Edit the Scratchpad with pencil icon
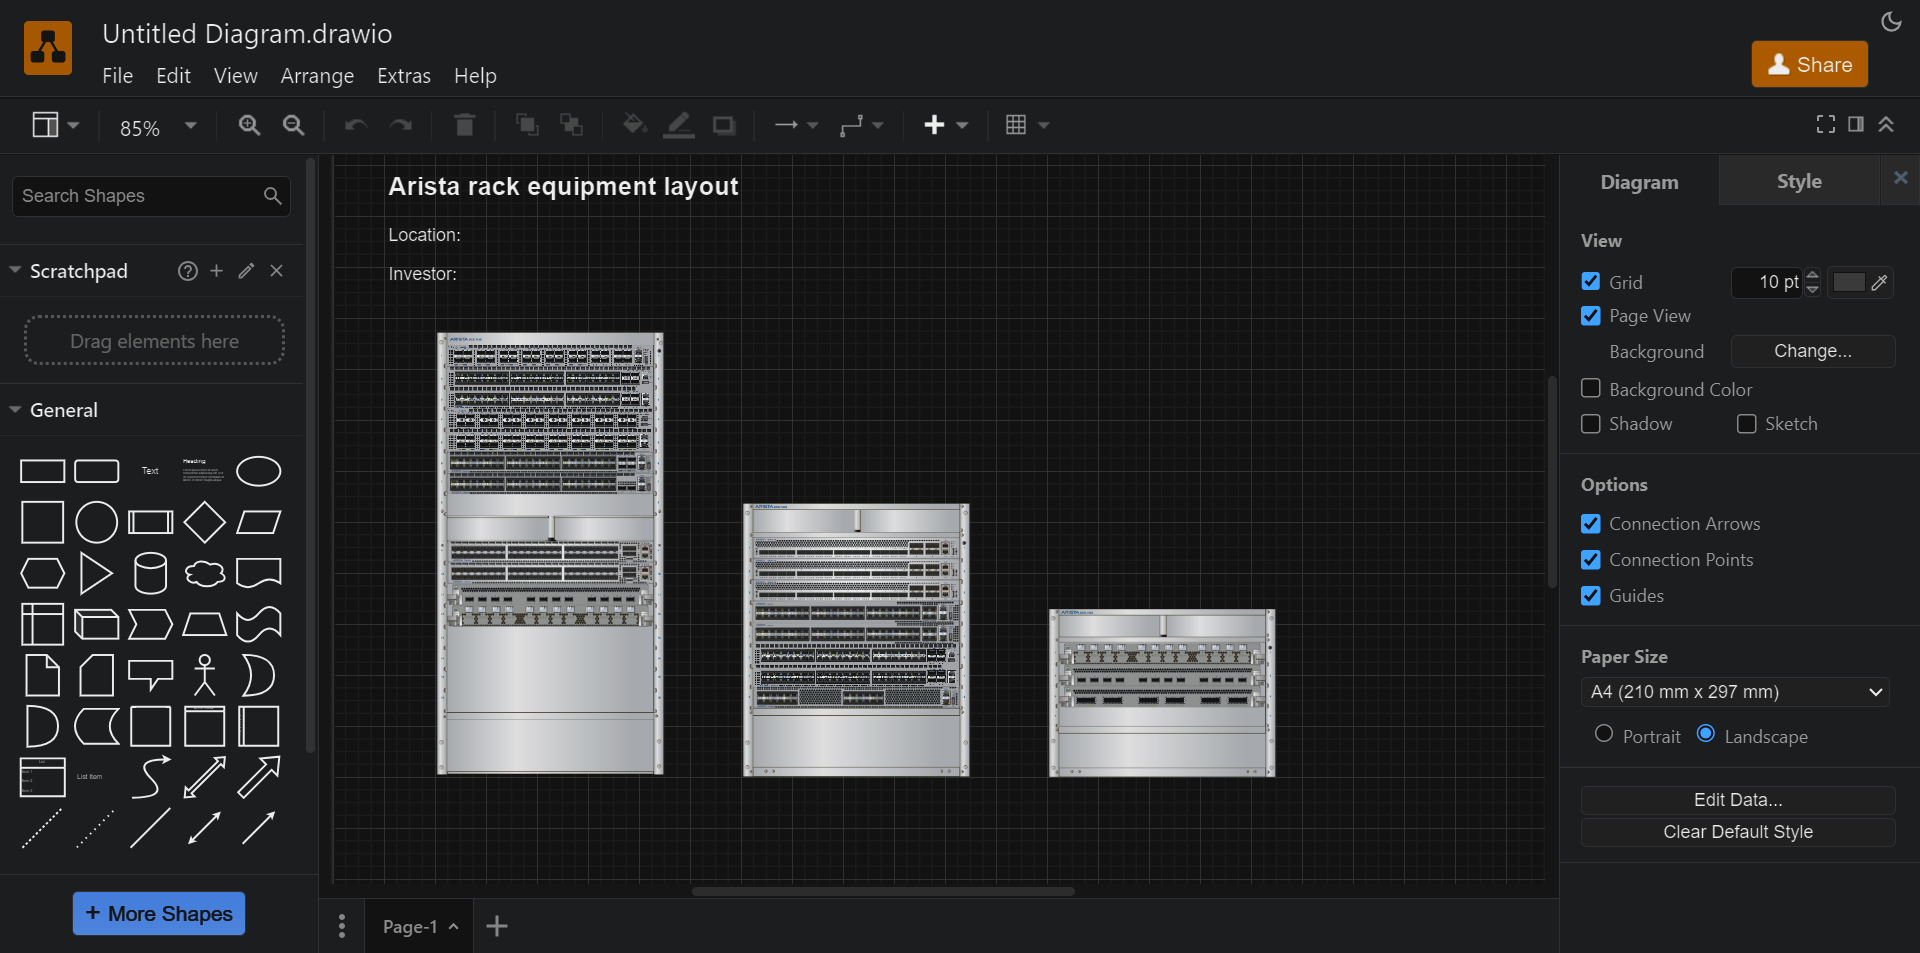This screenshot has width=1920, height=953. pos(247,271)
